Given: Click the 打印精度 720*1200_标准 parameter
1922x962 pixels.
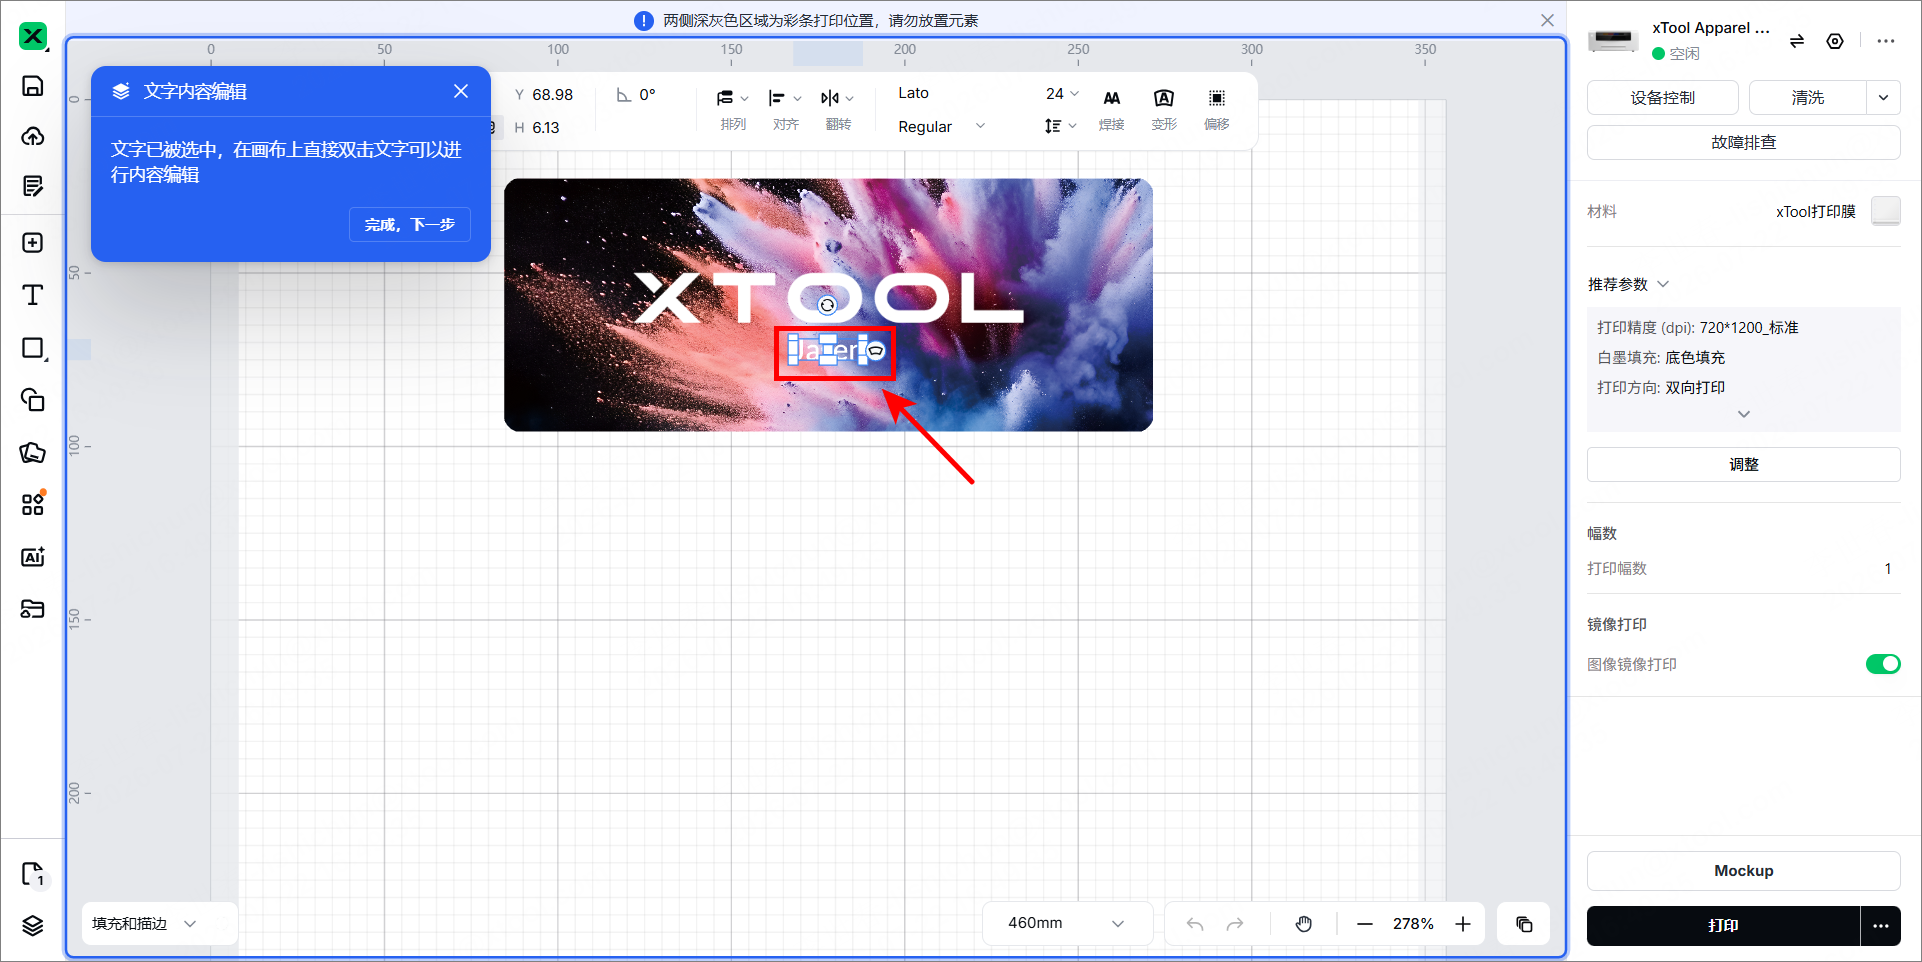Looking at the screenshot, I should click(1698, 328).
